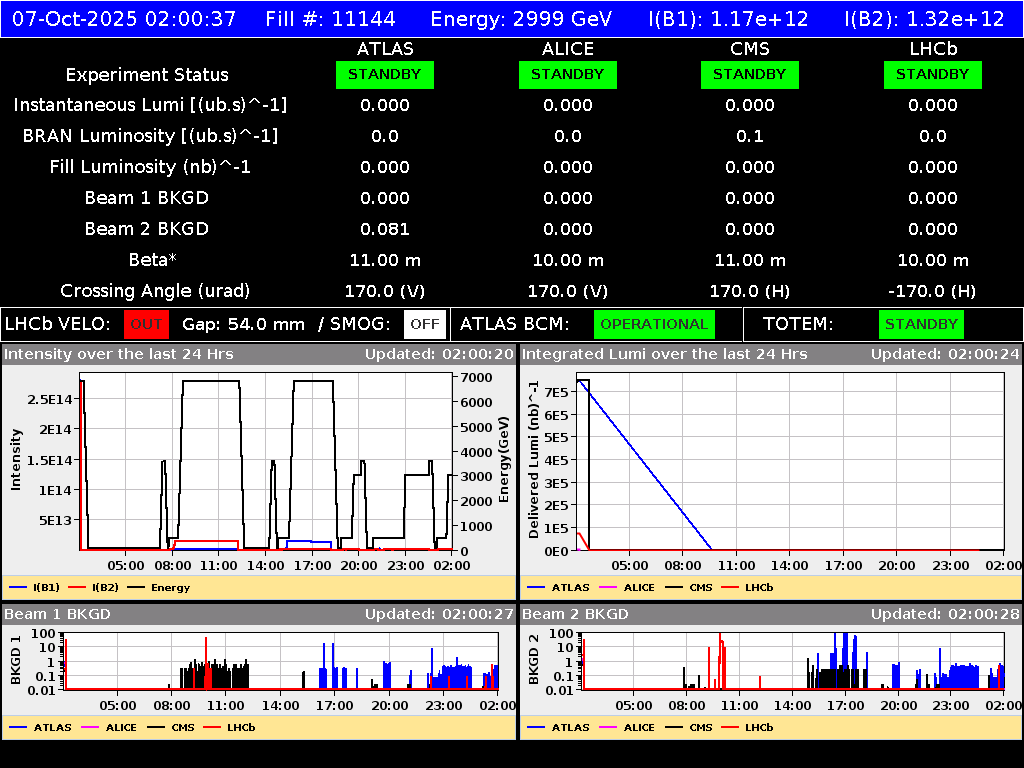
Task: Select the Experiment Status row label
Action: click(x=147, y=74)
